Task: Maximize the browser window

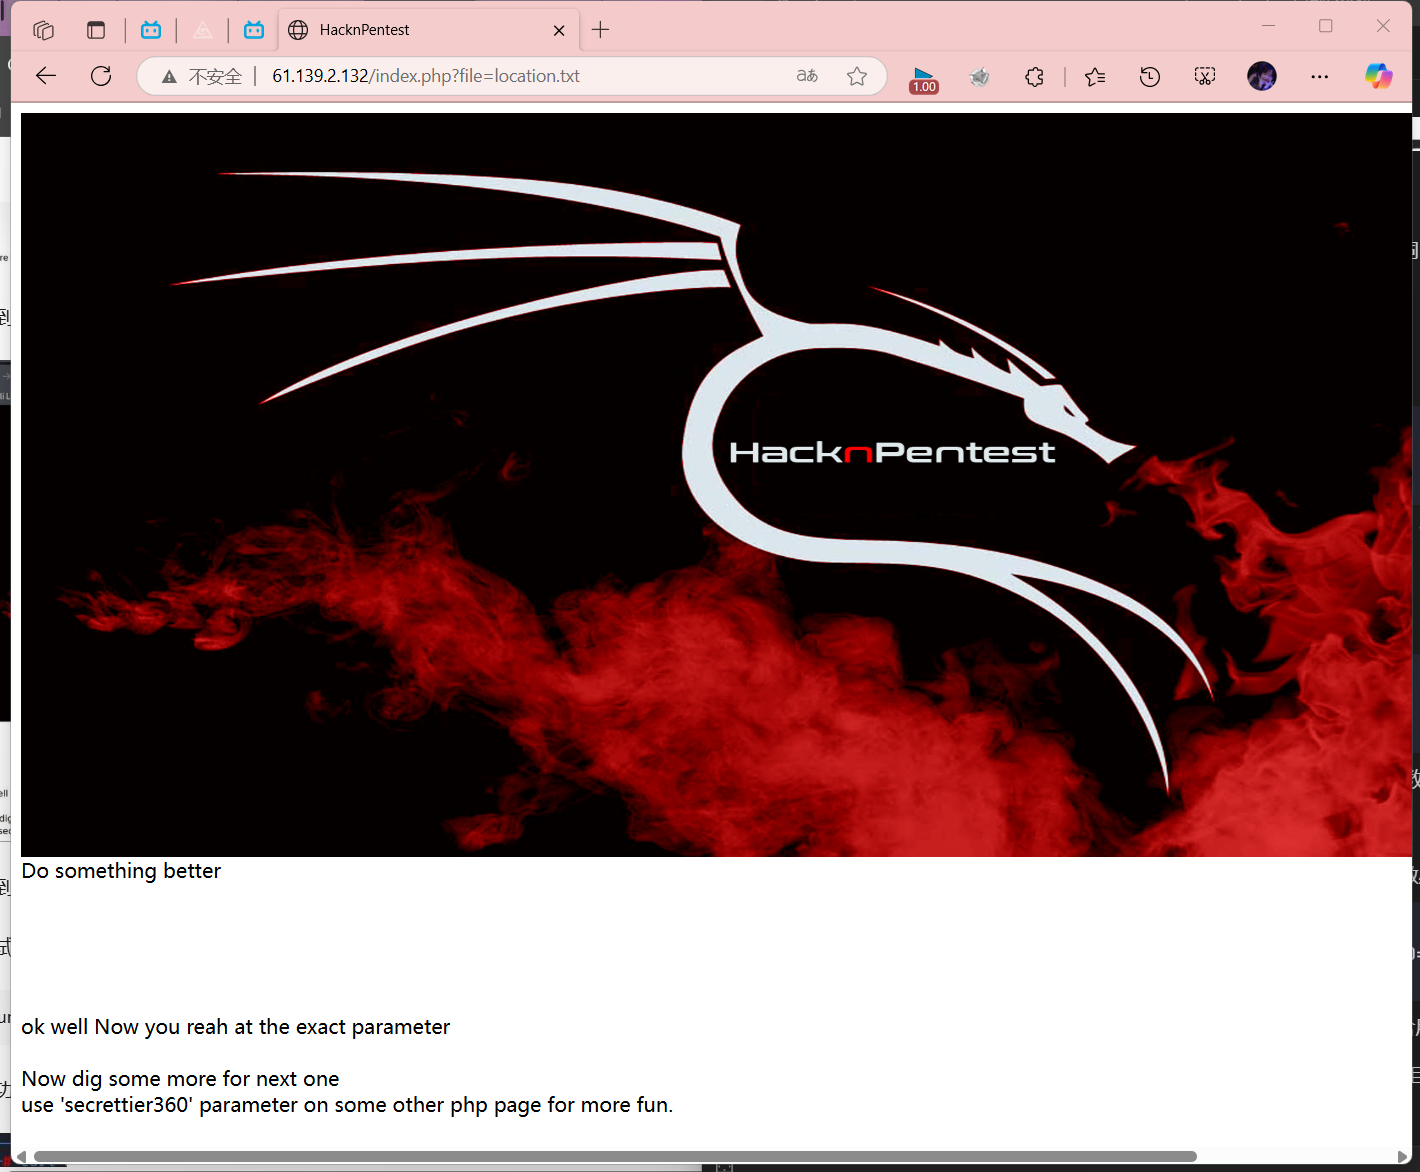Action: (x=1326, y=26)
